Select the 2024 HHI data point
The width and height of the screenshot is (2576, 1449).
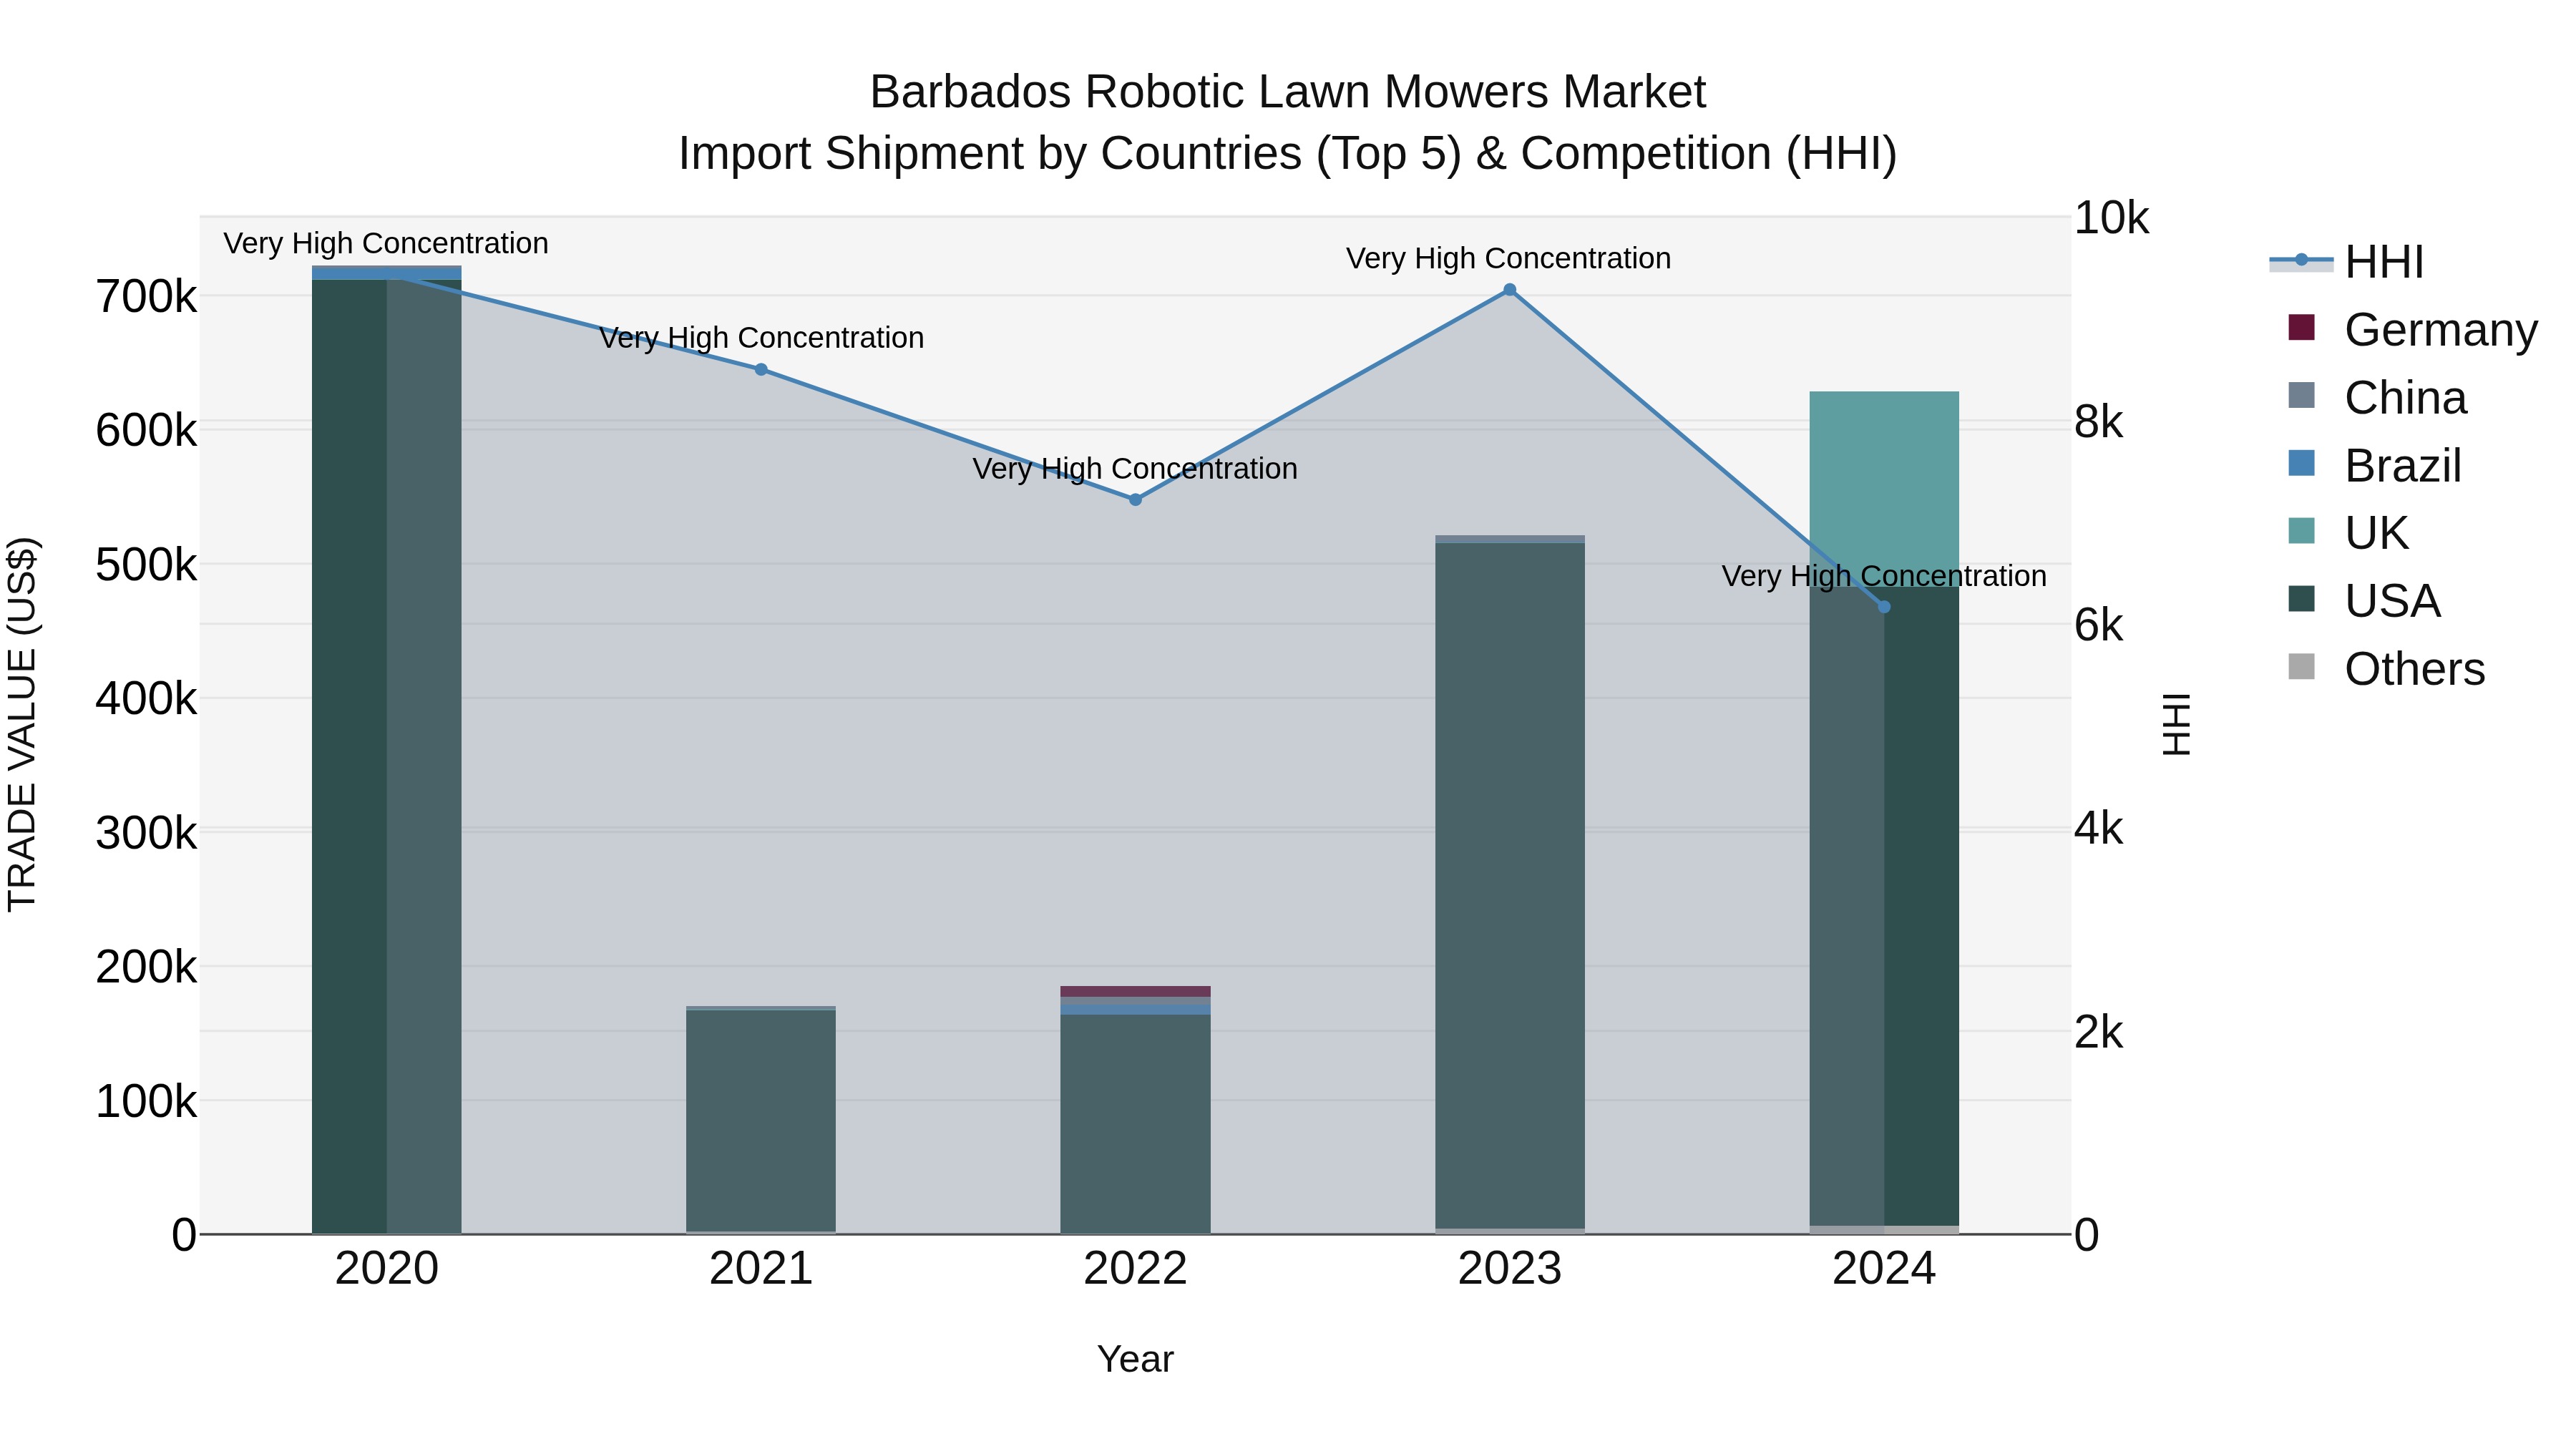[1884, 607]
